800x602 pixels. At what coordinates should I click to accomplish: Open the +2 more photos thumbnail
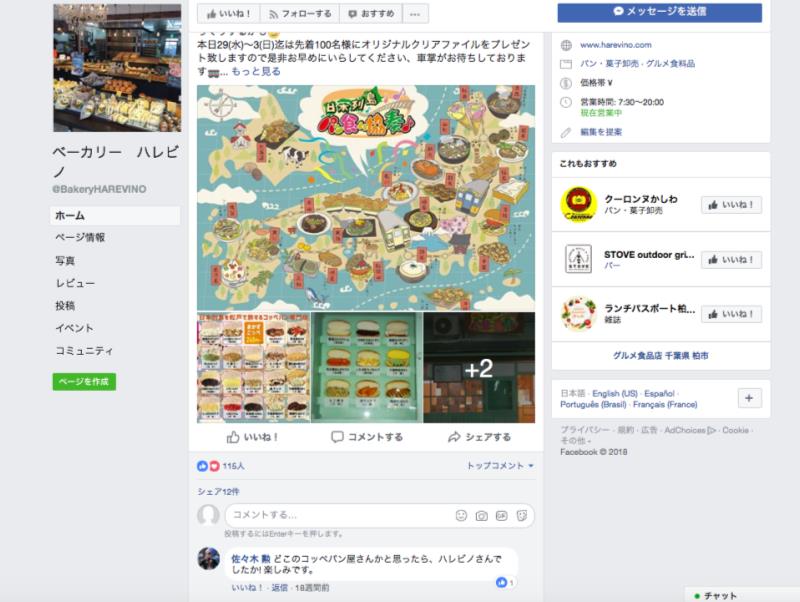click(x=479, y=368)
